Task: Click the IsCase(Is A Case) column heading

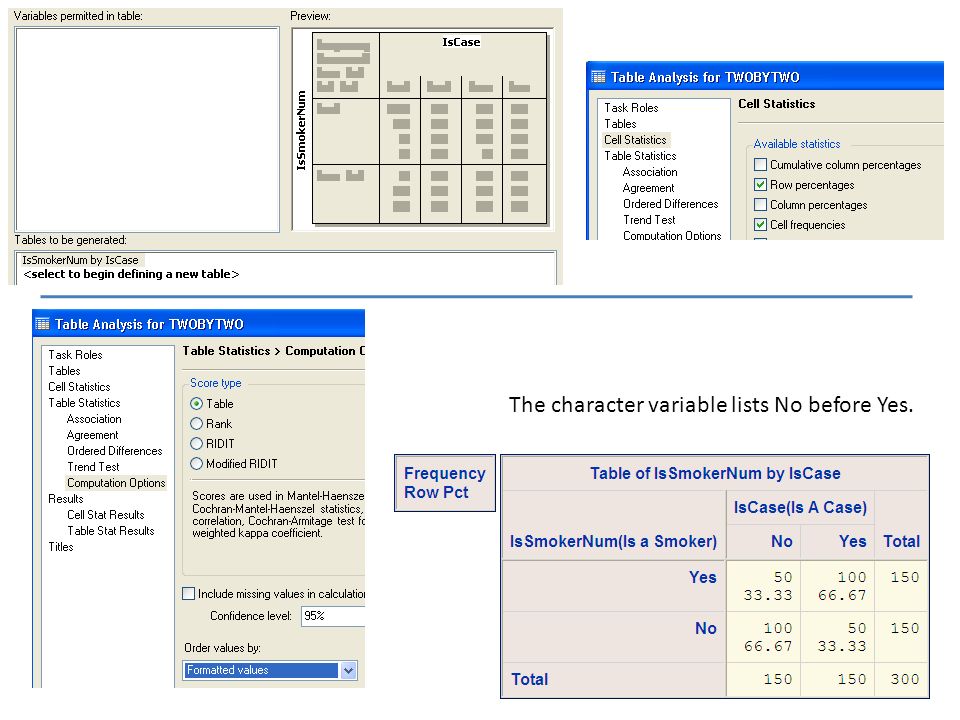Action: click(800, 507)
